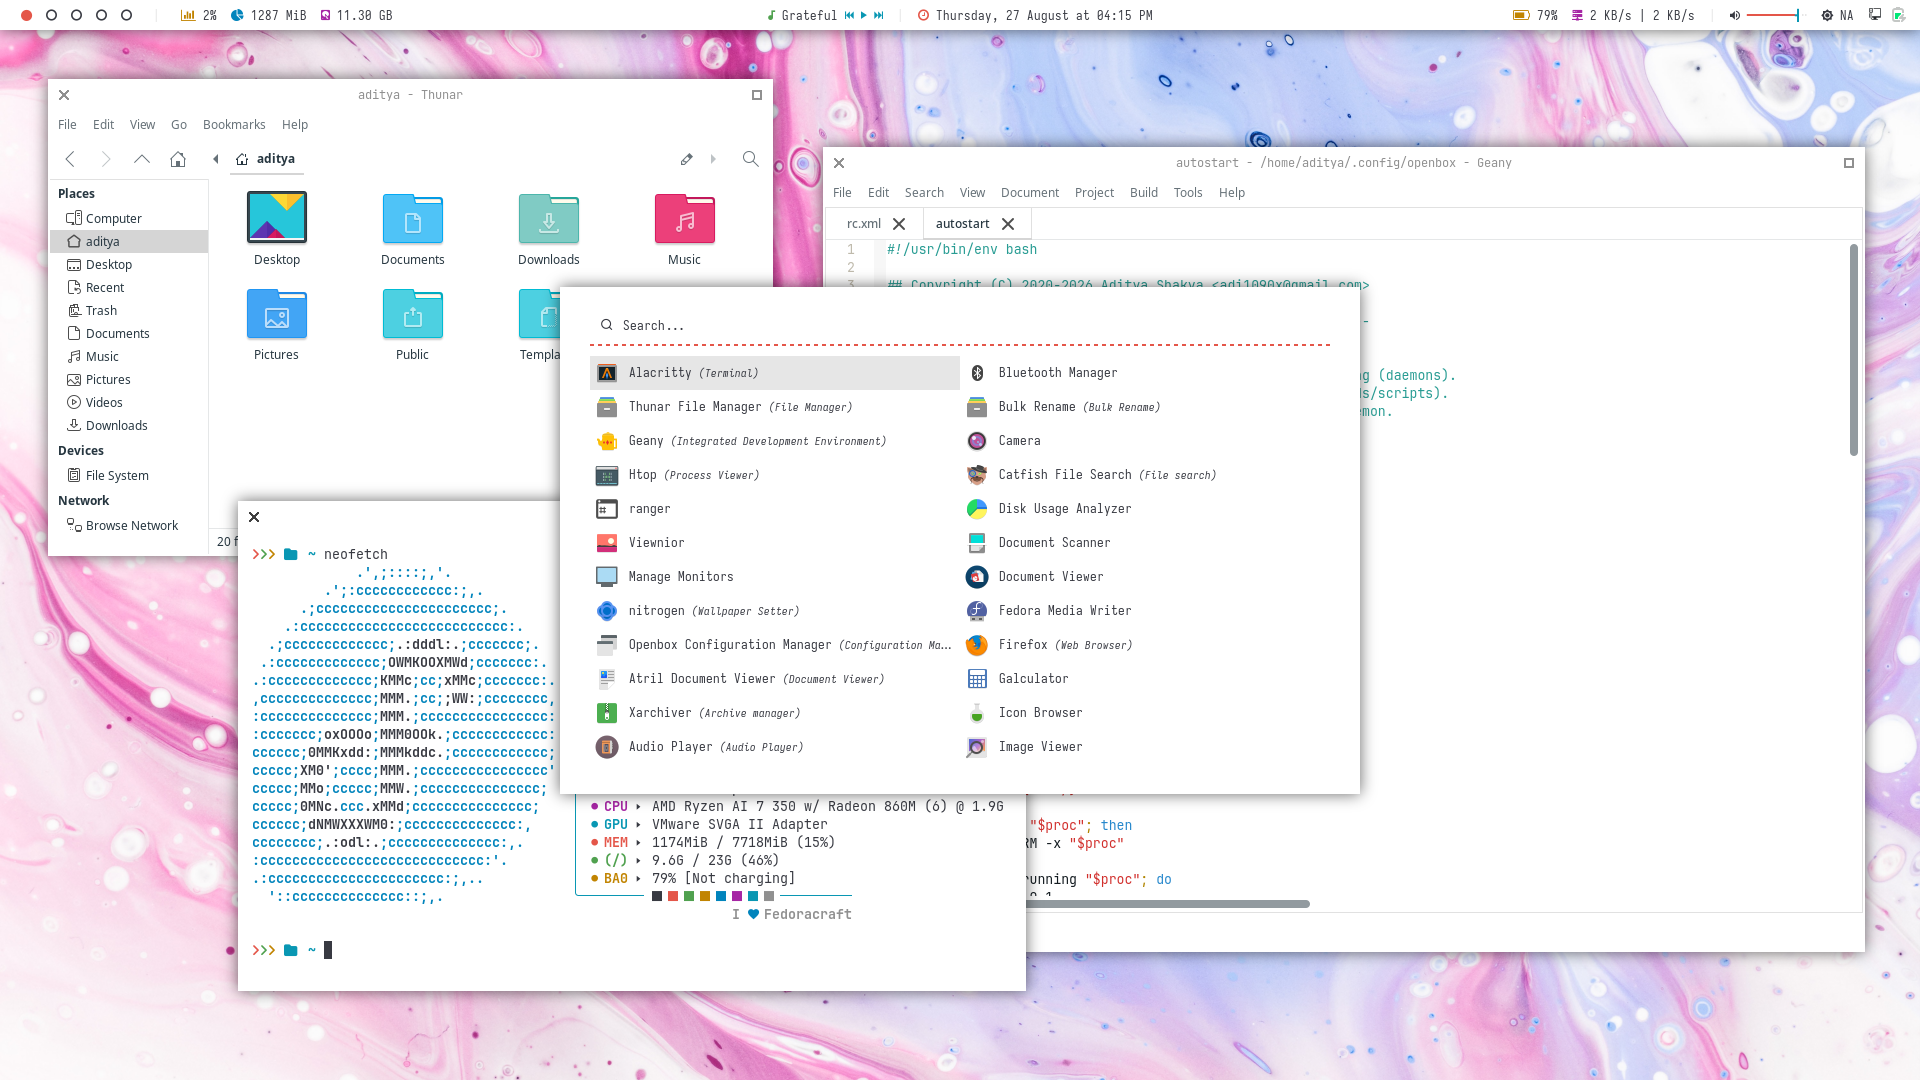Select File System under Devices

coord(129,476)
